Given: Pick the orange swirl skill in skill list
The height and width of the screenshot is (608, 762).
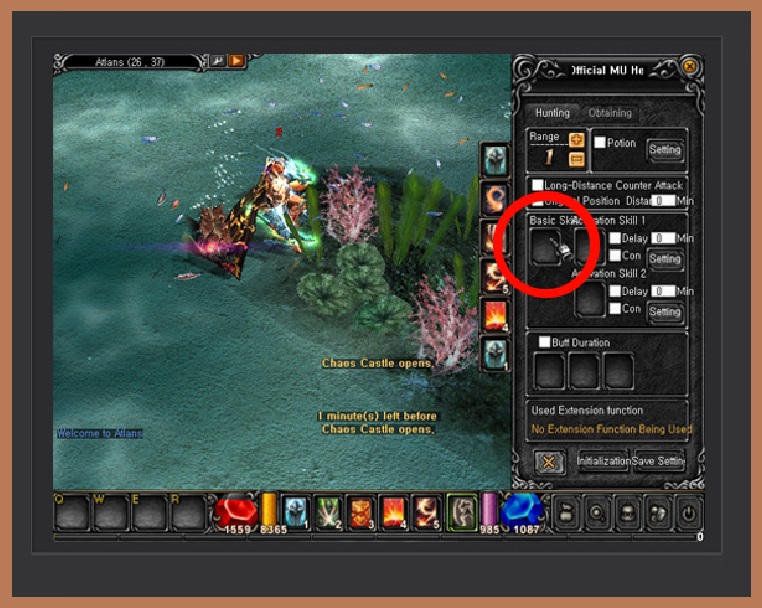Looking at the screenshot, I should [495, 199].
